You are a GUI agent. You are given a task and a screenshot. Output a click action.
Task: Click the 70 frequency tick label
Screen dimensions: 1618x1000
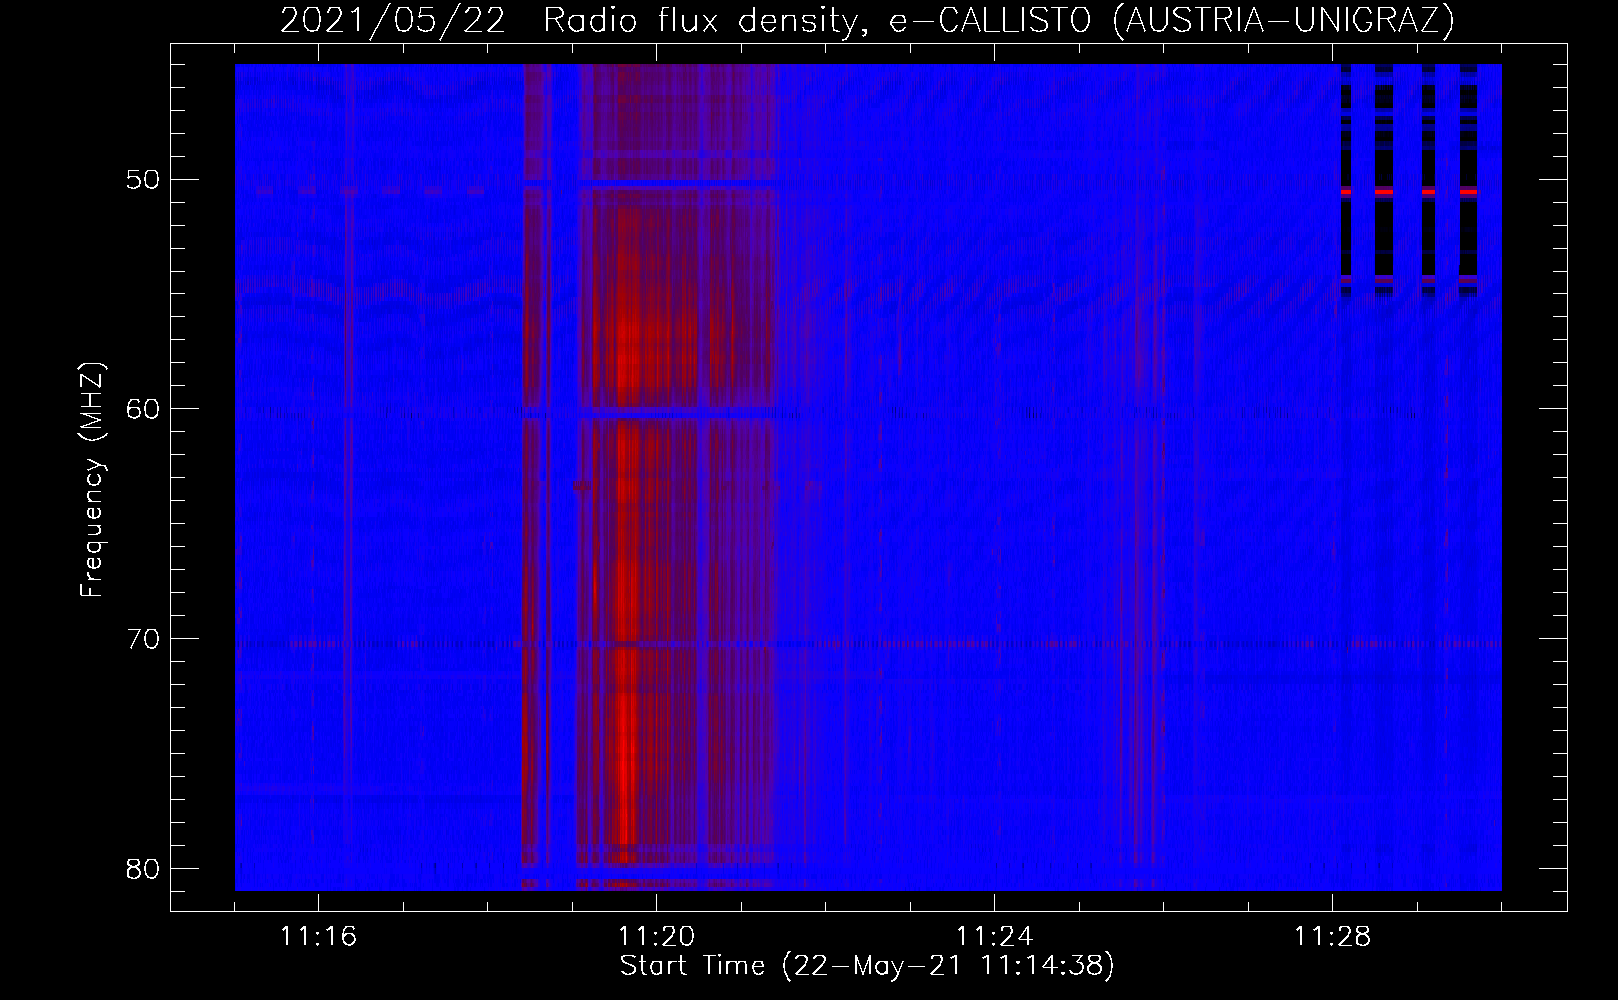tap(143, 638)
